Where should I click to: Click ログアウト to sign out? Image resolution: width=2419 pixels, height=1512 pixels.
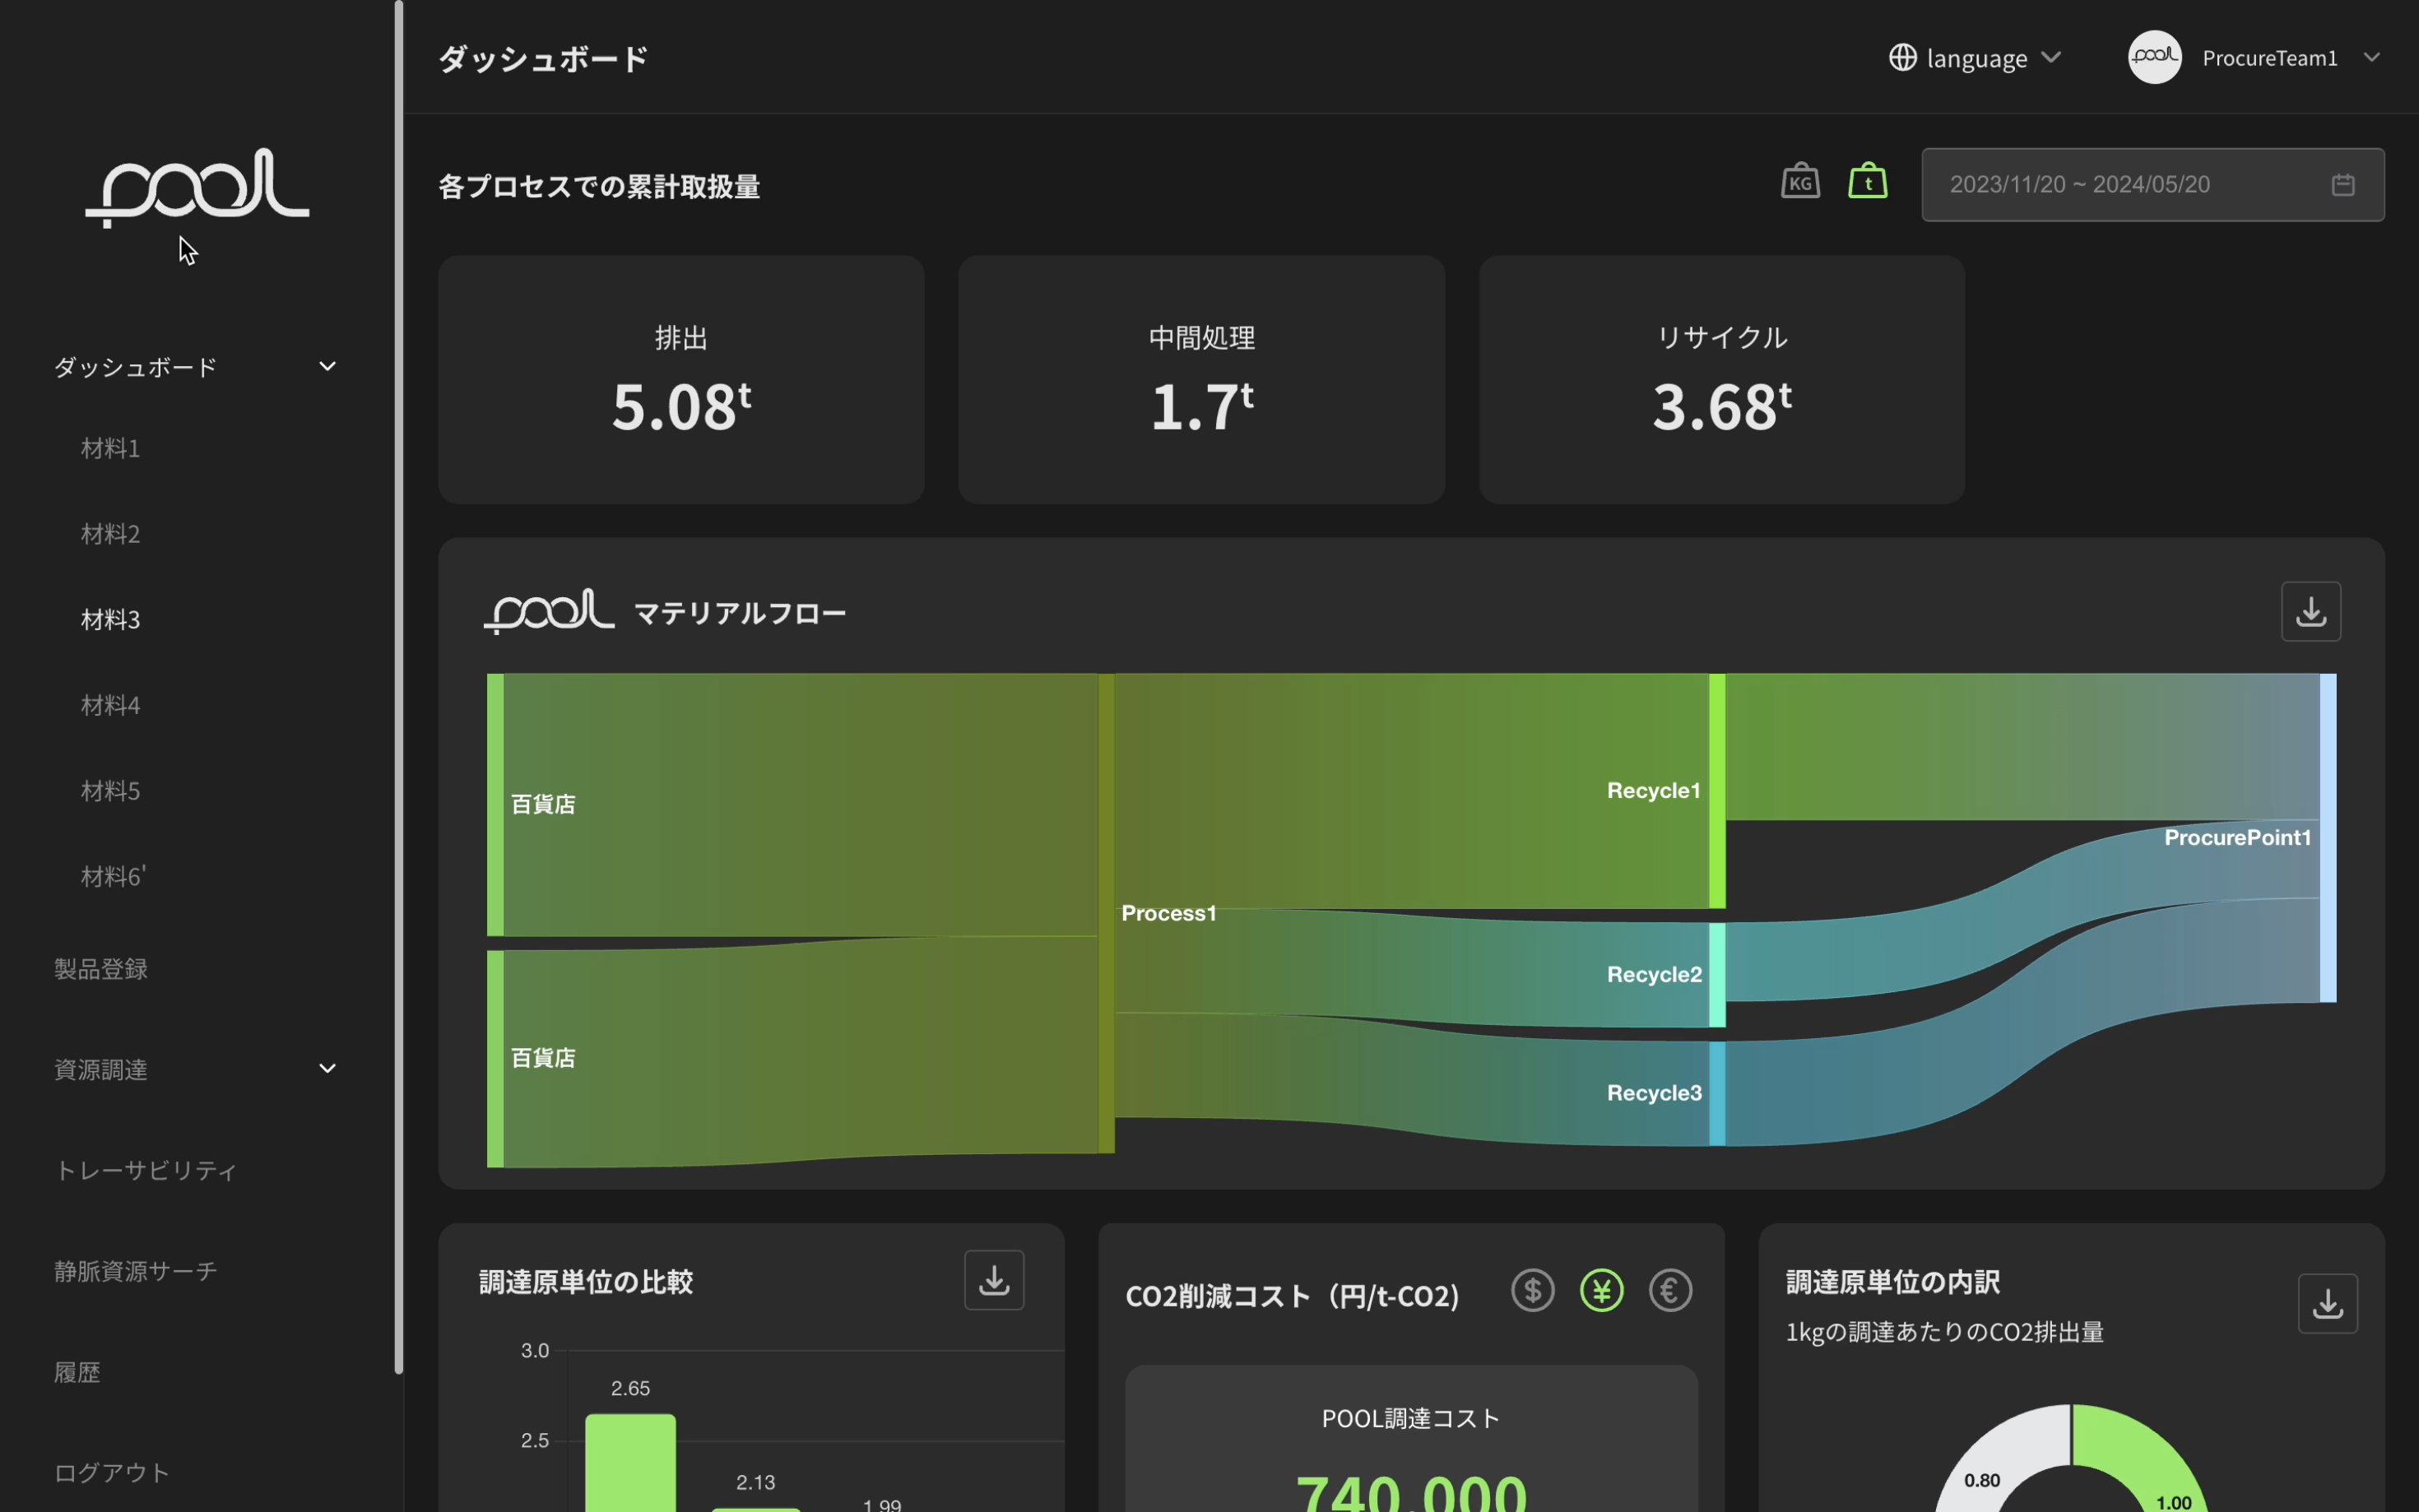(112, 1473)
